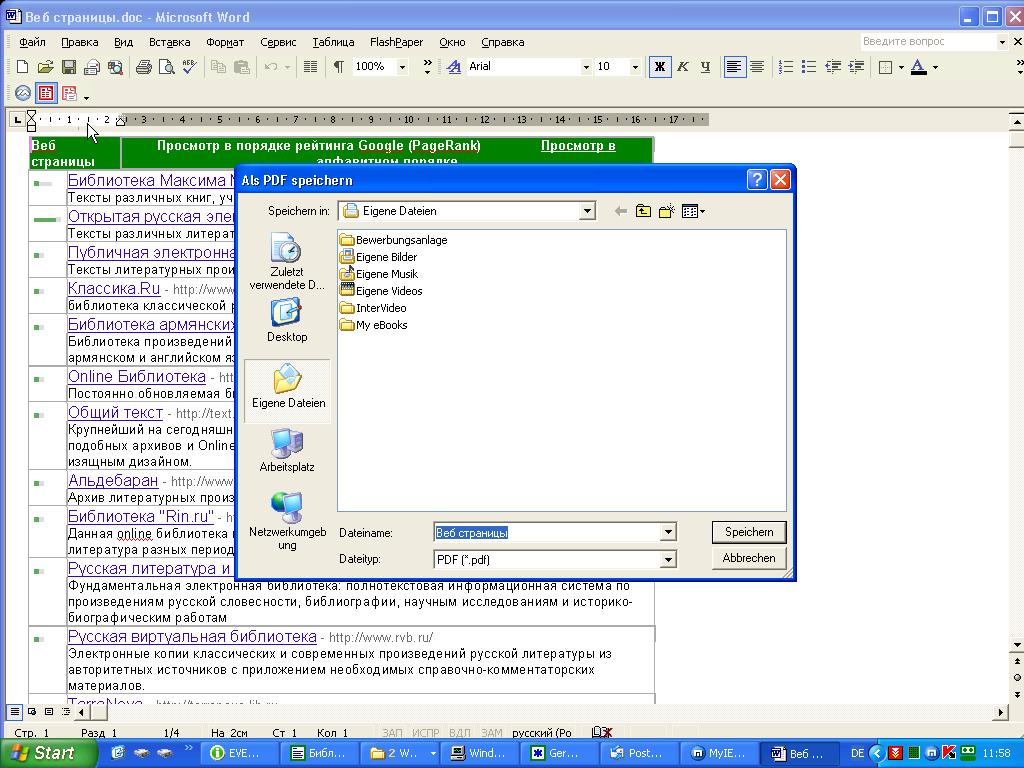Image resolution: width=1024 pixels, height=768 pixels.
Task: Click the outside border icon
Action: coord(886,67)
